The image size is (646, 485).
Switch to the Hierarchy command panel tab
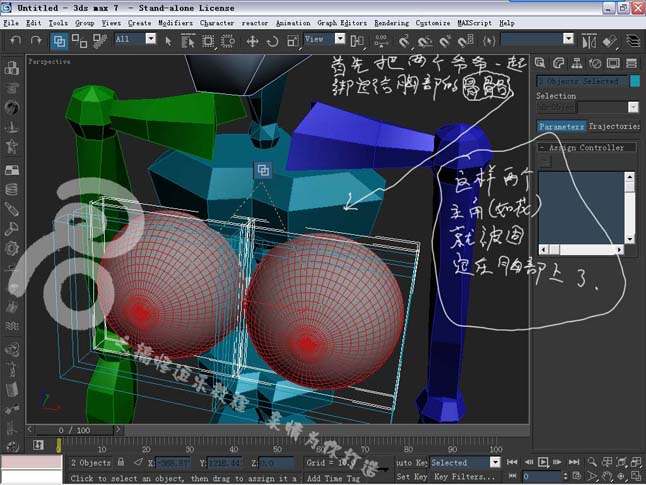(577, 63)
